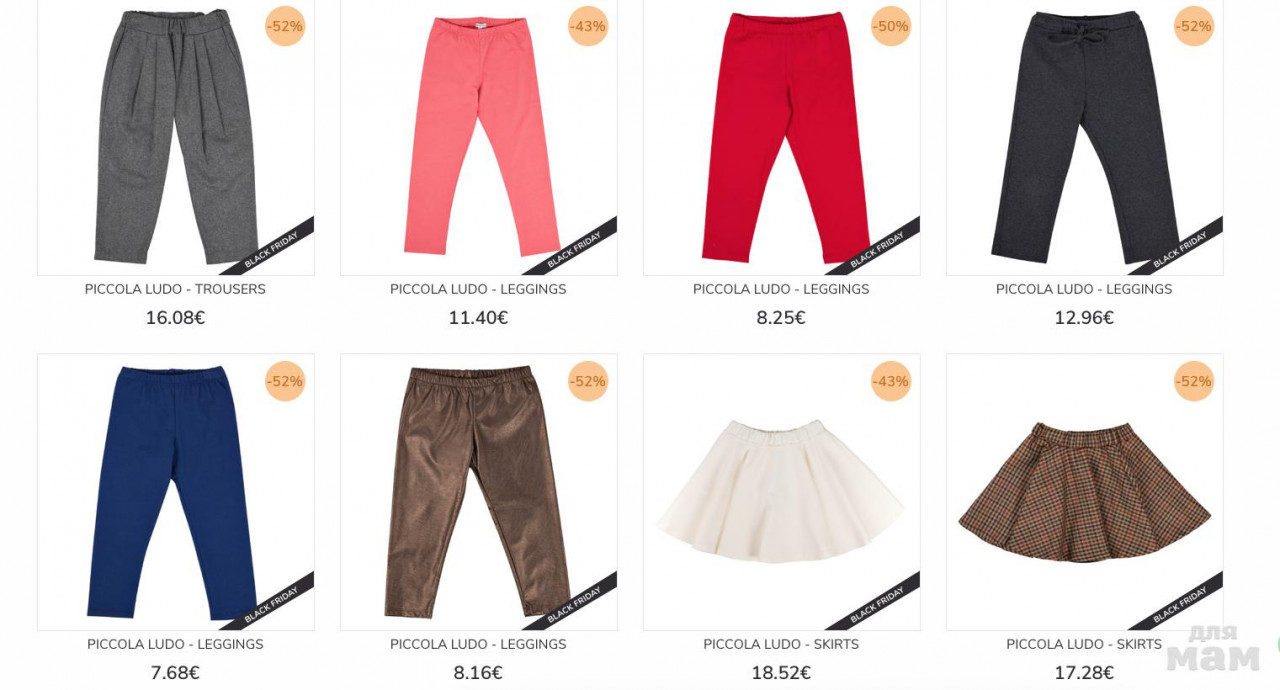Click the PICCOLA LUDO - SKIRTS title priced 18.52€
Image resolution: width=1280 pixels, height=690 pixels.
(781, 644)
